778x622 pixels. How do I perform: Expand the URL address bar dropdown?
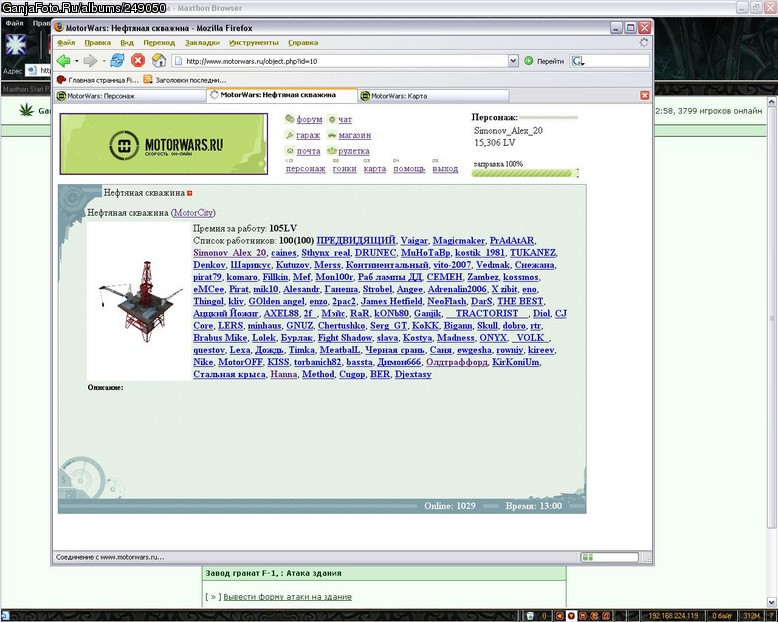click(x=513, y=61)
